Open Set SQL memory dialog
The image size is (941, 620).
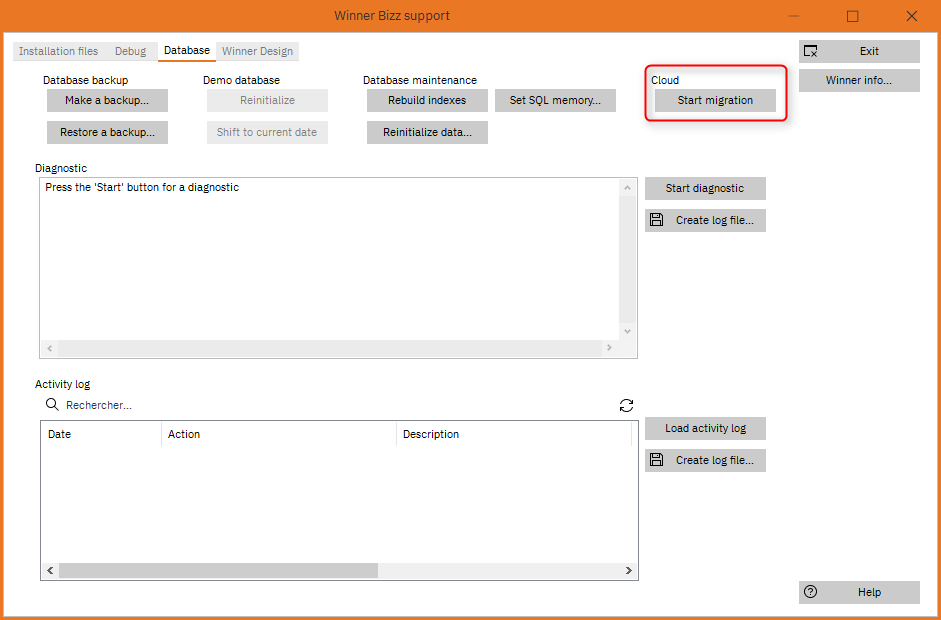(555, 100)
